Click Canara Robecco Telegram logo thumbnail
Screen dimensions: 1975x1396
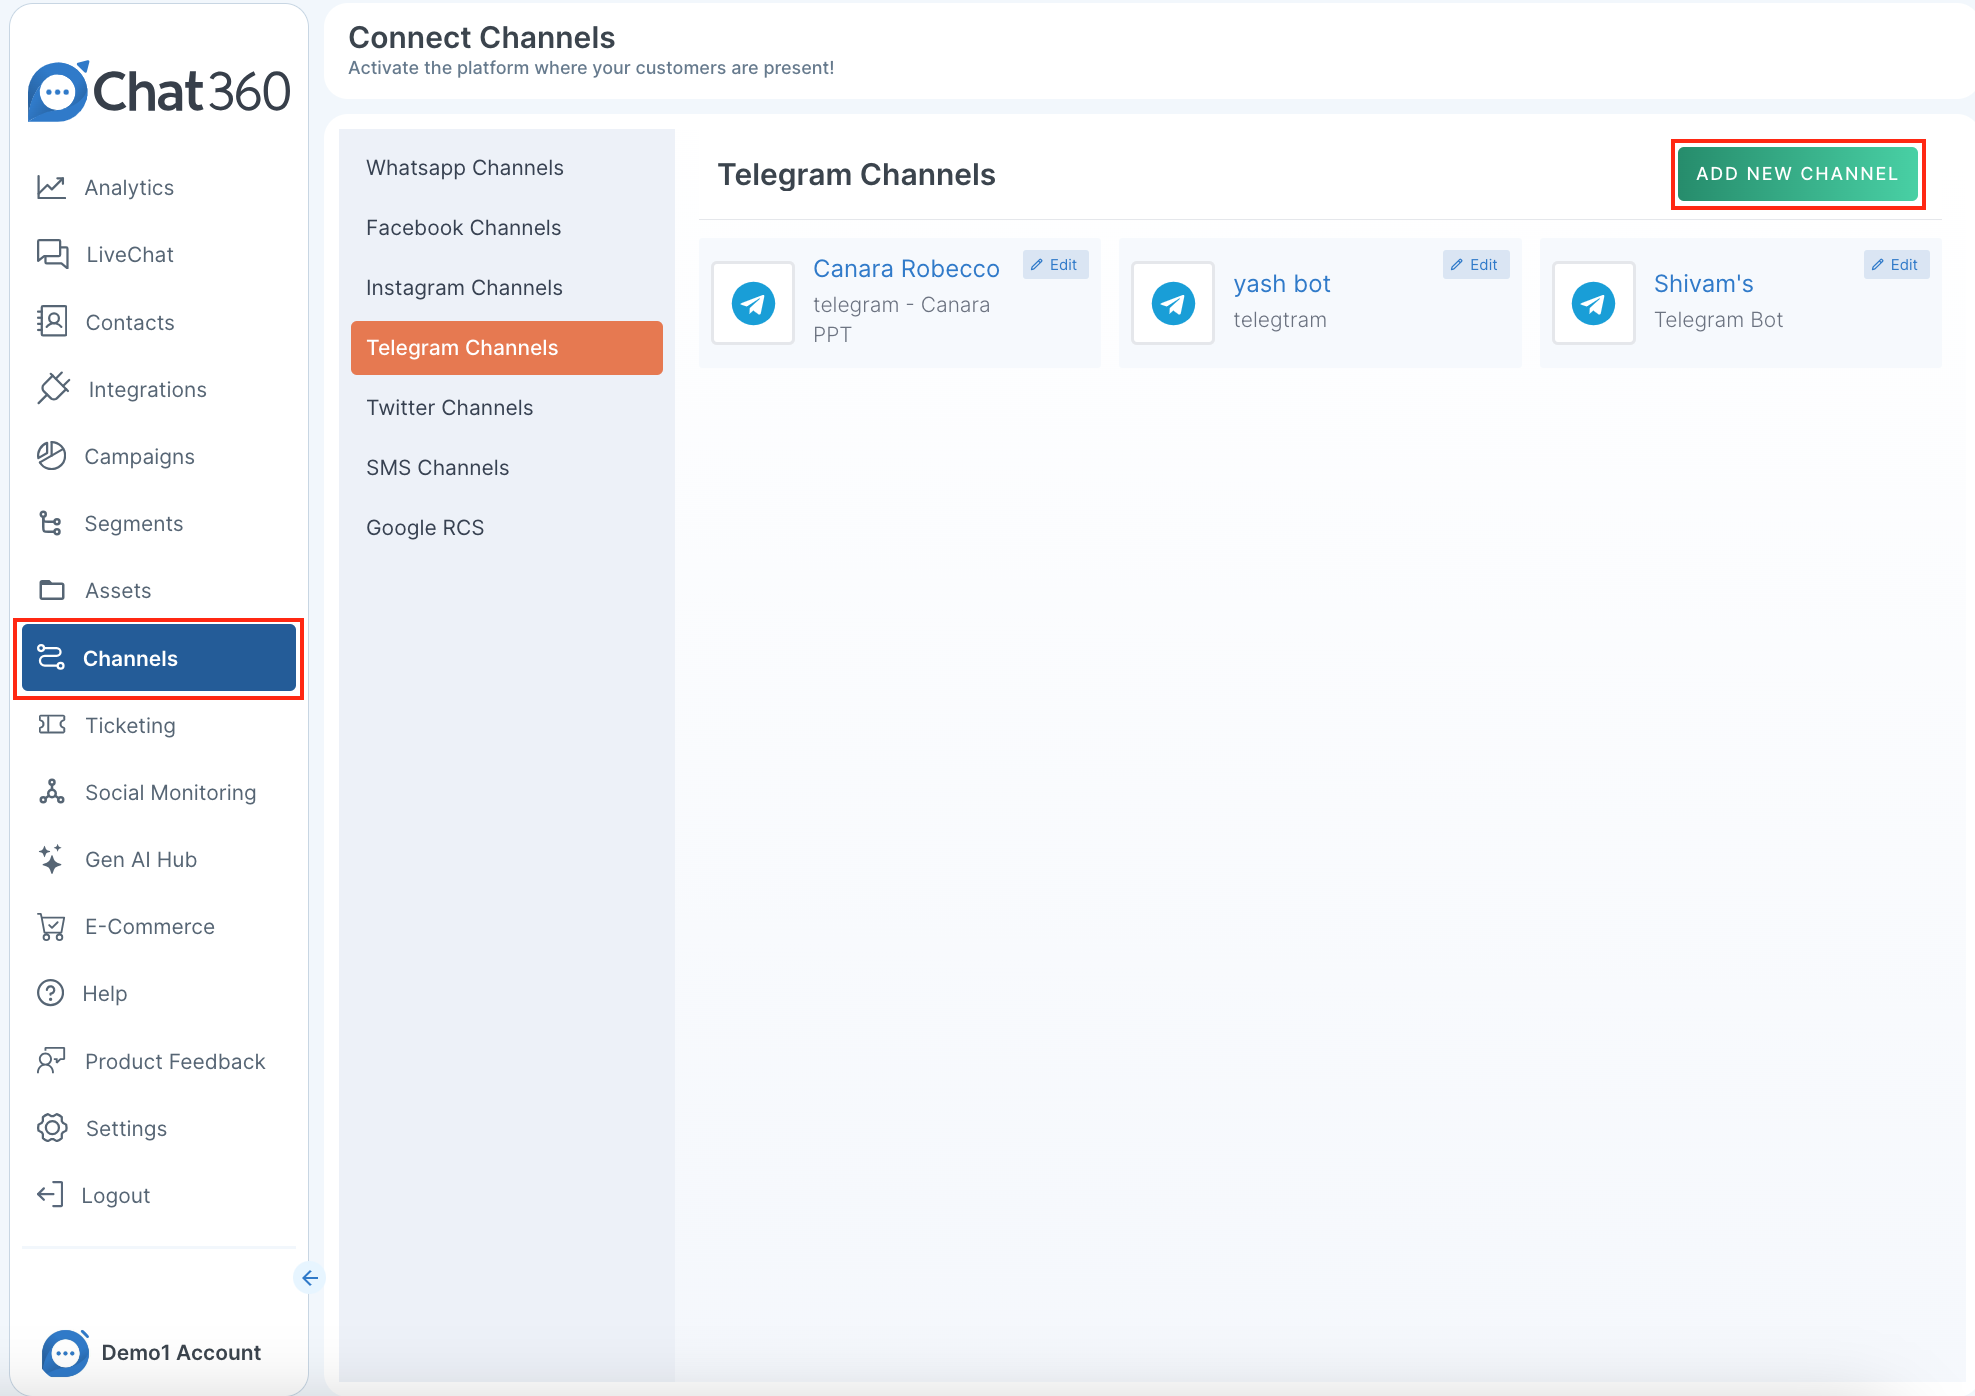coord(753,303)
